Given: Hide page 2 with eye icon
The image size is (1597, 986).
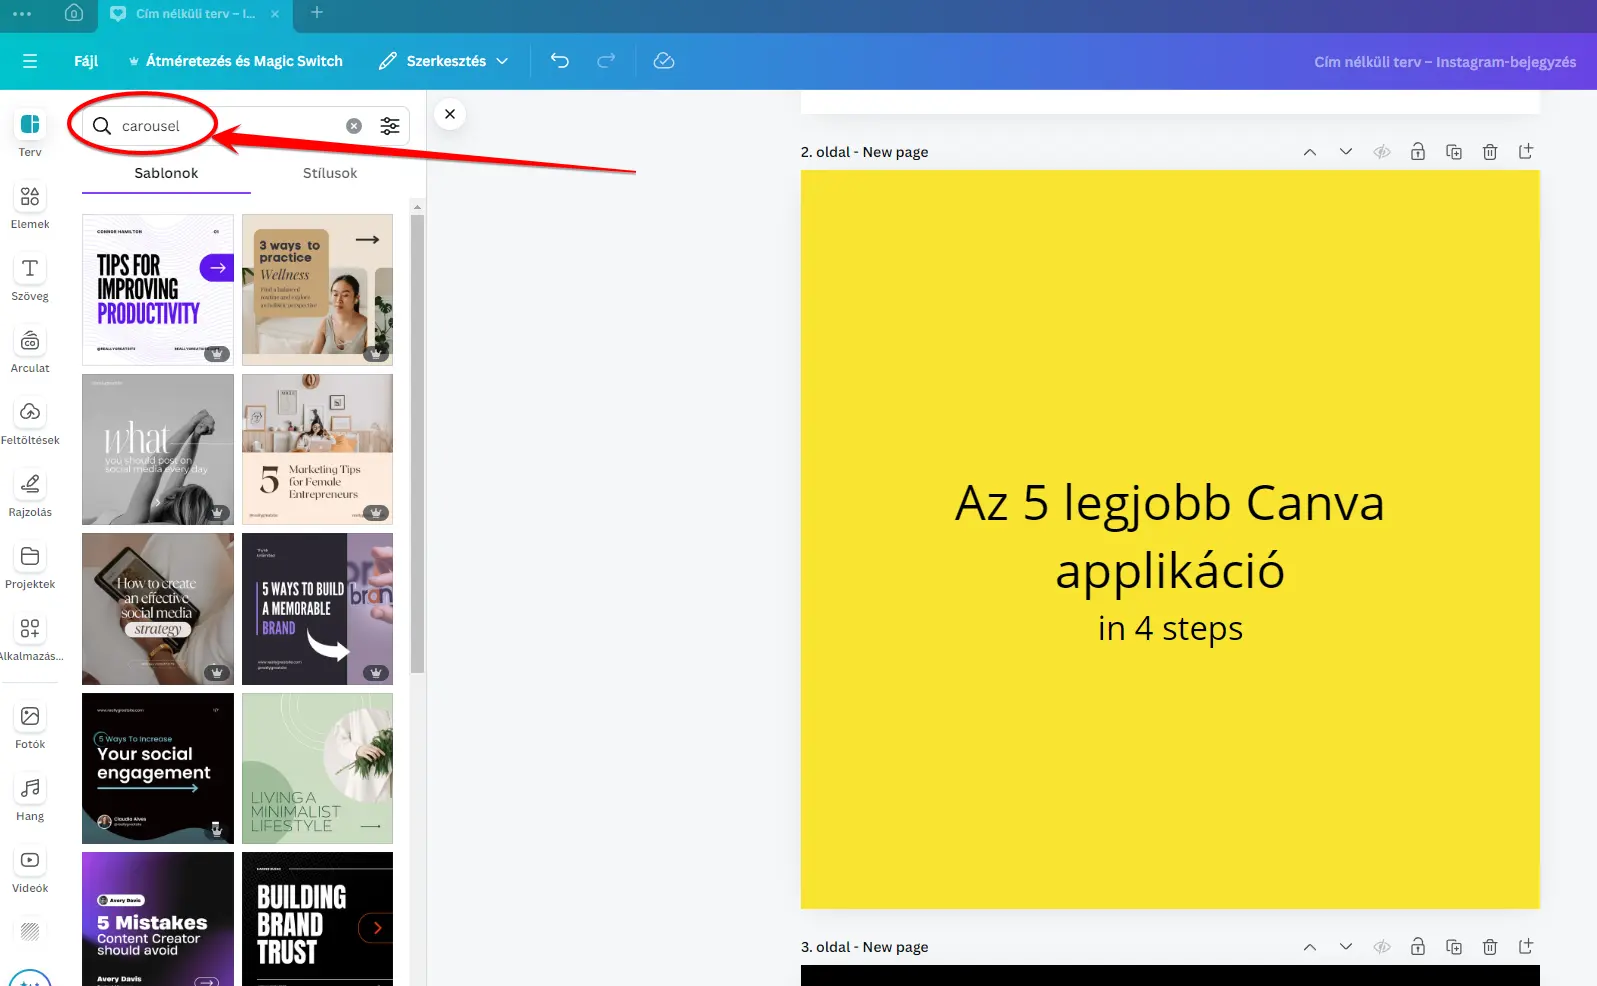Looking at the screenshot, I should coord(1382,152).
